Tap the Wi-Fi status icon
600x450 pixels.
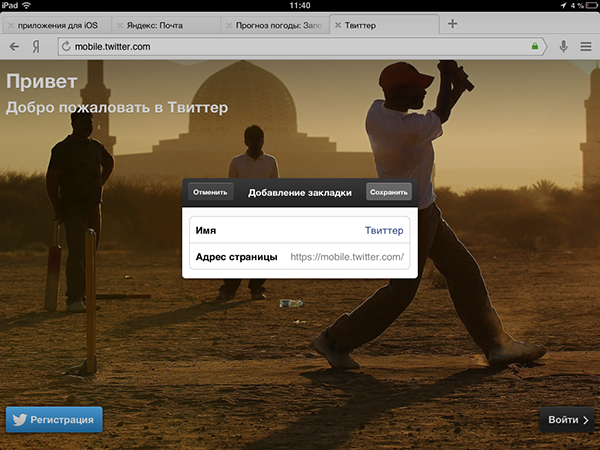pyautogui.click(x=26, y=5)
